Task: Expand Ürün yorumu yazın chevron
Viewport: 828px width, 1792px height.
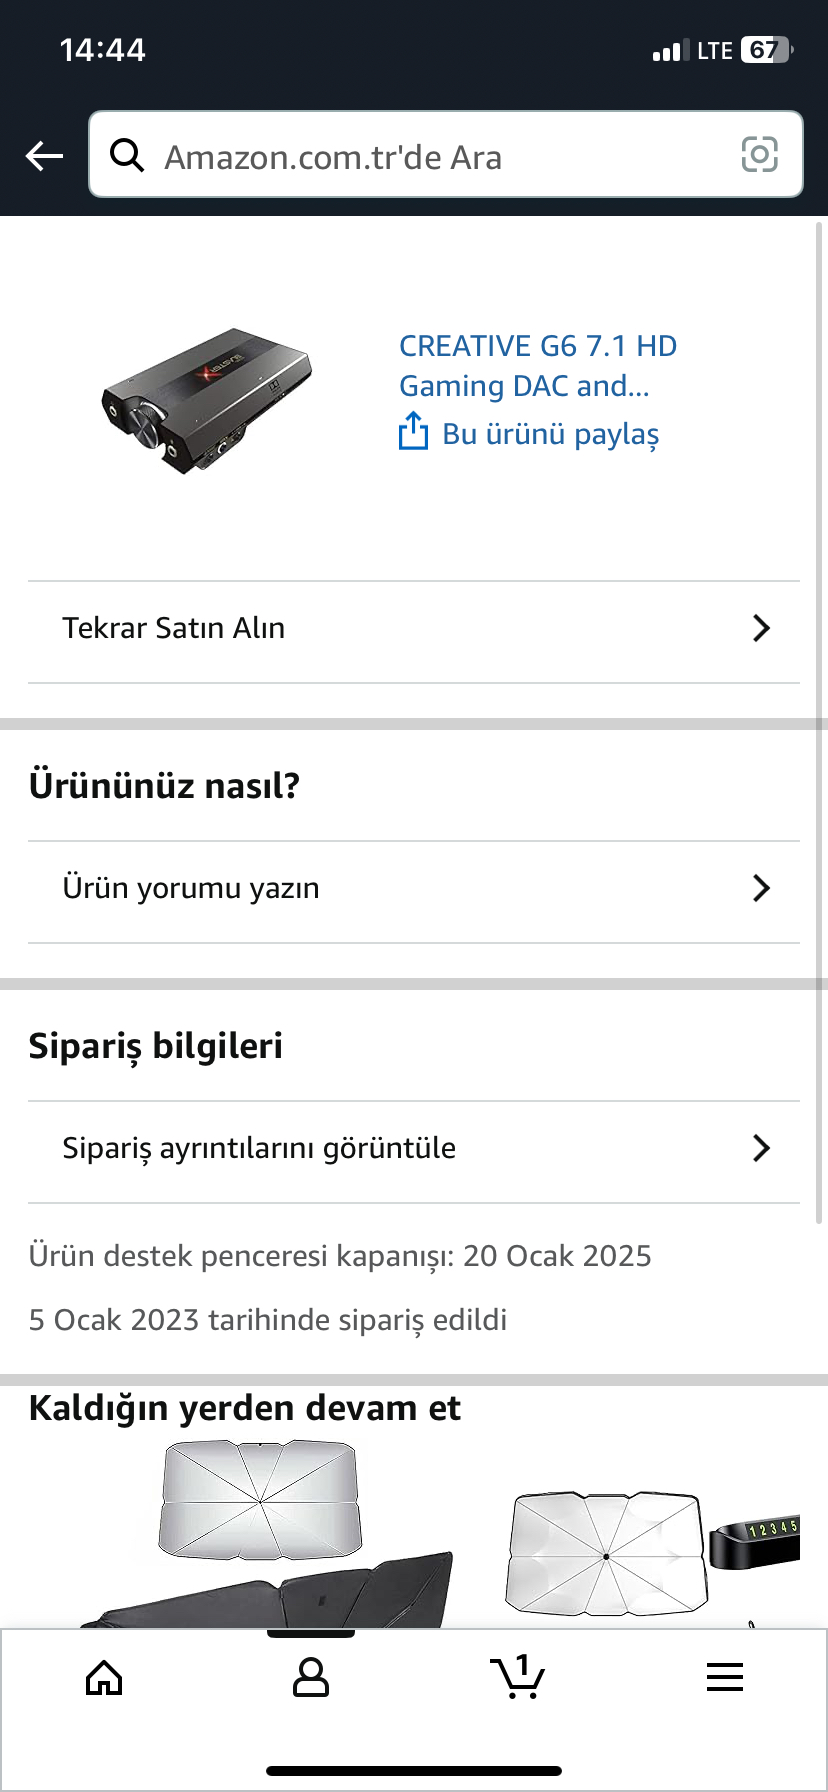Action: pyautogui.click(x=761, y=888)
